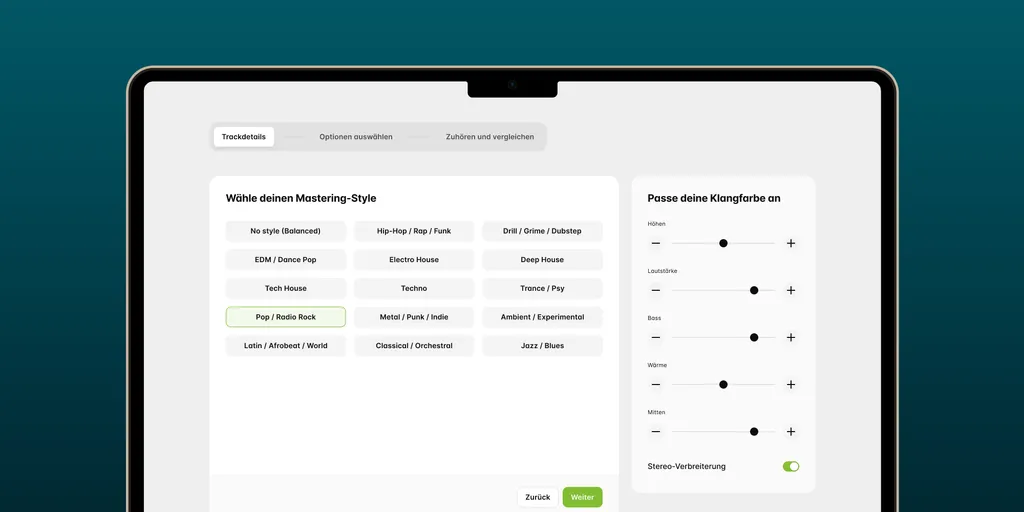
Task: Choose No style (Balanced) option
Action: [286, 231]
